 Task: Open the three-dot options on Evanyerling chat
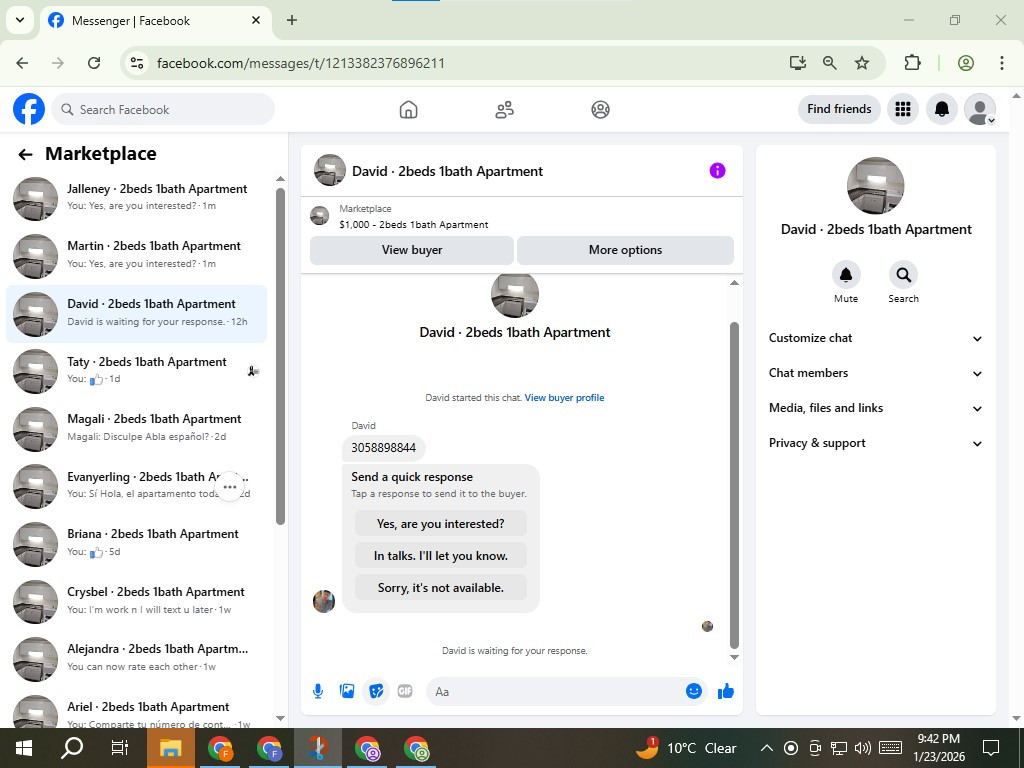230,487
